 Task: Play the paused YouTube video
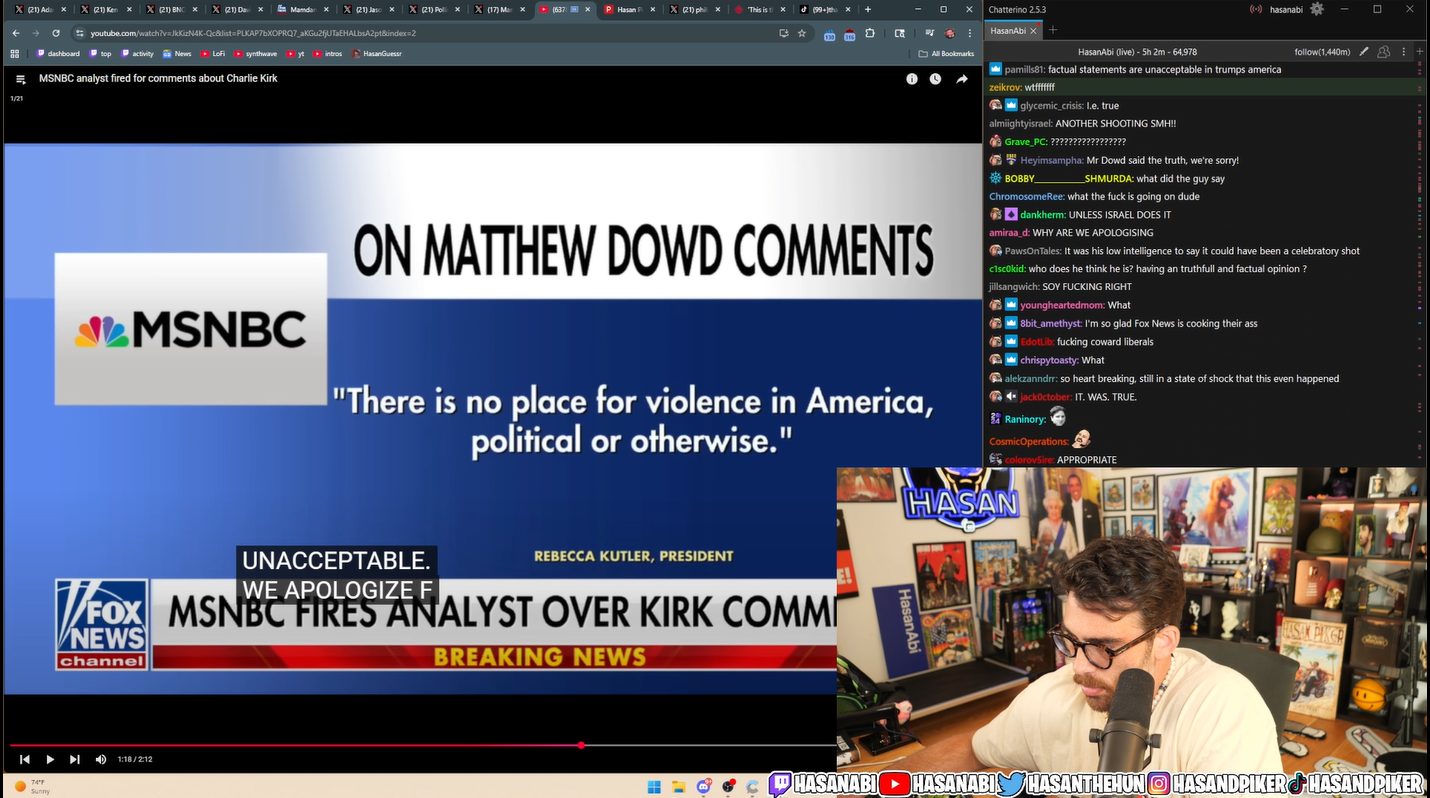pos(50,760)
